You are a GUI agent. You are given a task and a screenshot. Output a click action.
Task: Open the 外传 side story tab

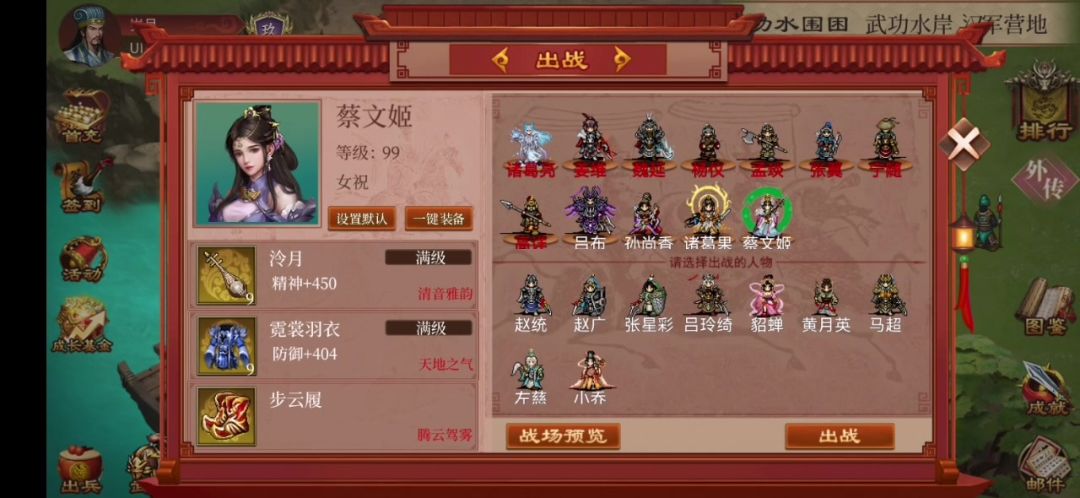pyautogui.click(x=1045, y=180)
